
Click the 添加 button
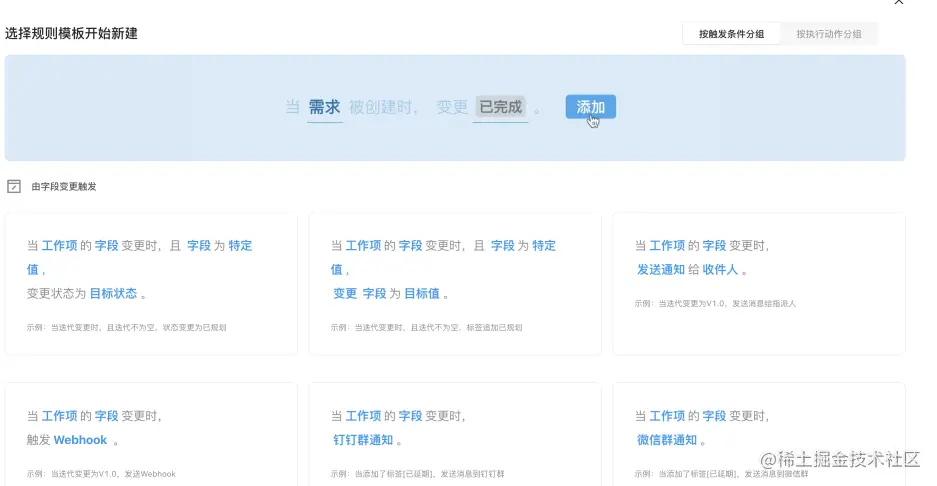(x=590, y=107)
